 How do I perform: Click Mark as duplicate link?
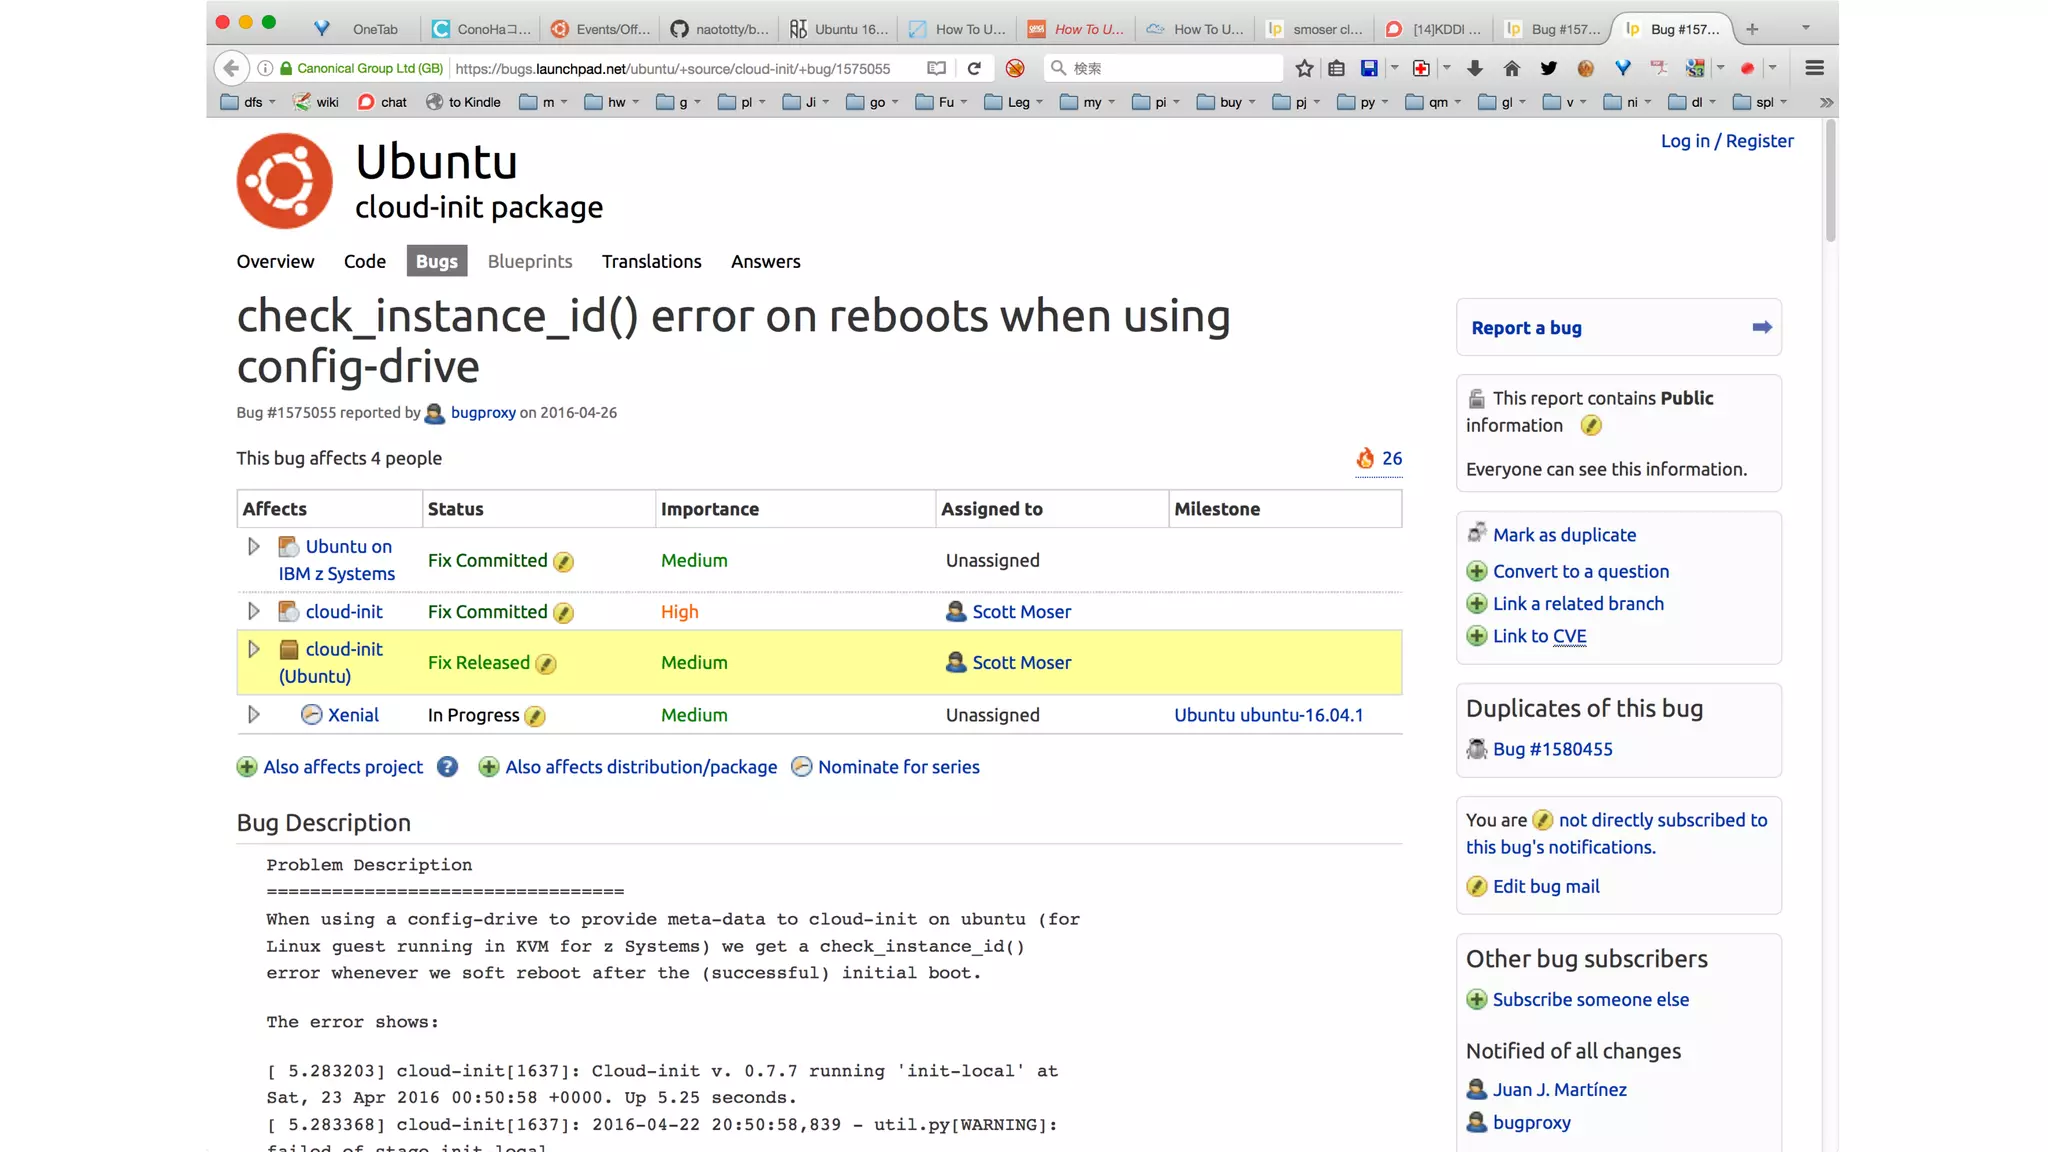pyautogui.click(x=1564, y=535)
